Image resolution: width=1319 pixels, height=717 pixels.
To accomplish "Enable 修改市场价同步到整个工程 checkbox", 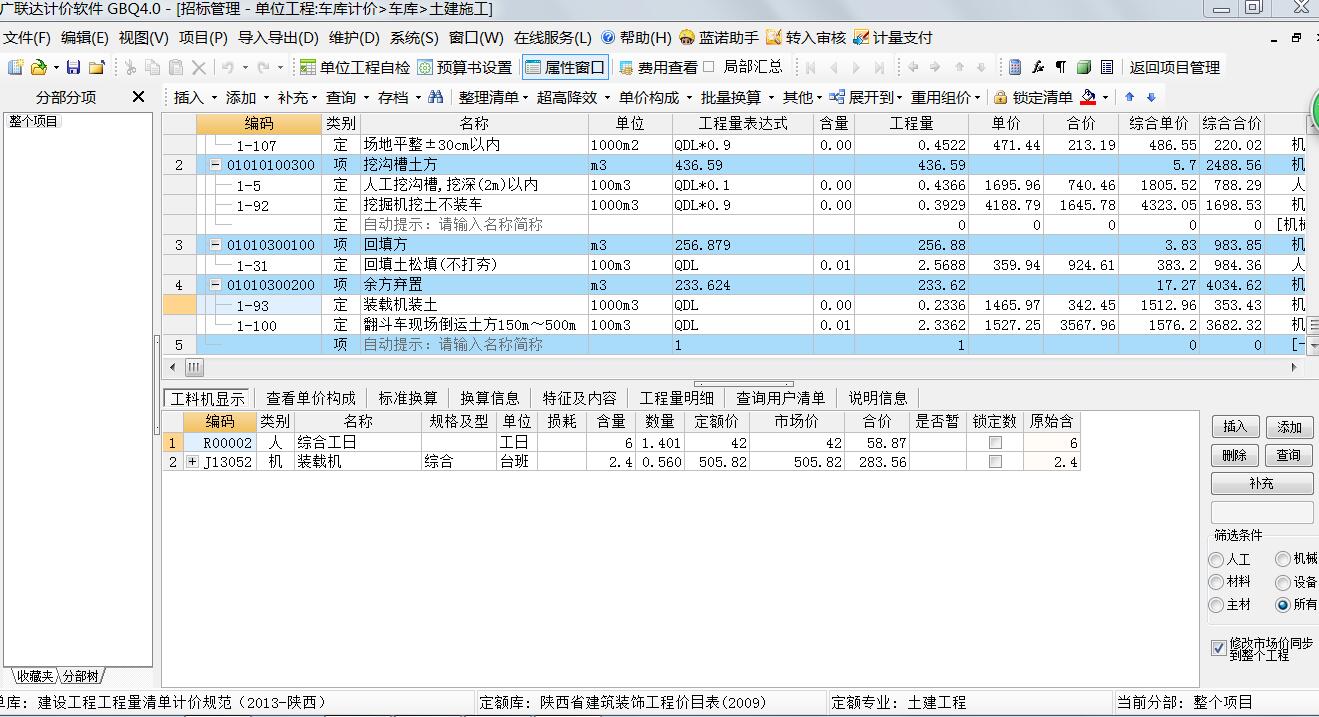I will pyautogui.click(x=1217, y=648).
